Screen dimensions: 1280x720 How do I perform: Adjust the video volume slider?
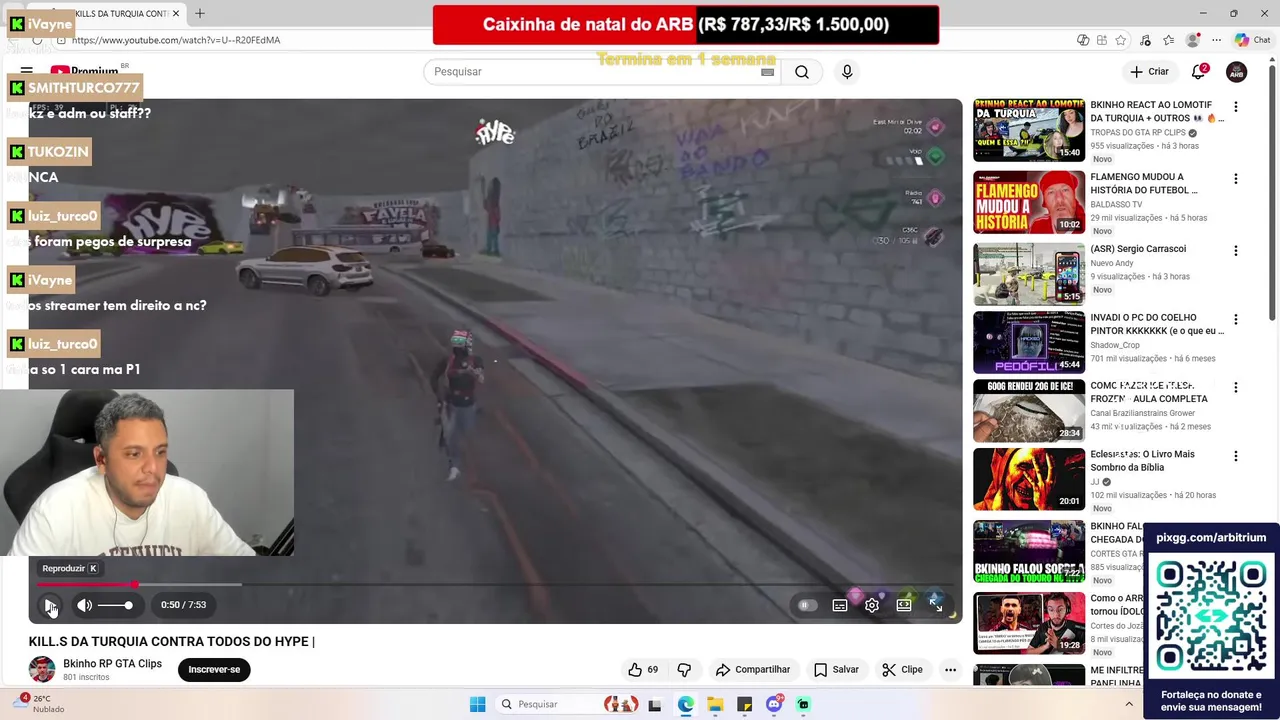click(115, 605)
